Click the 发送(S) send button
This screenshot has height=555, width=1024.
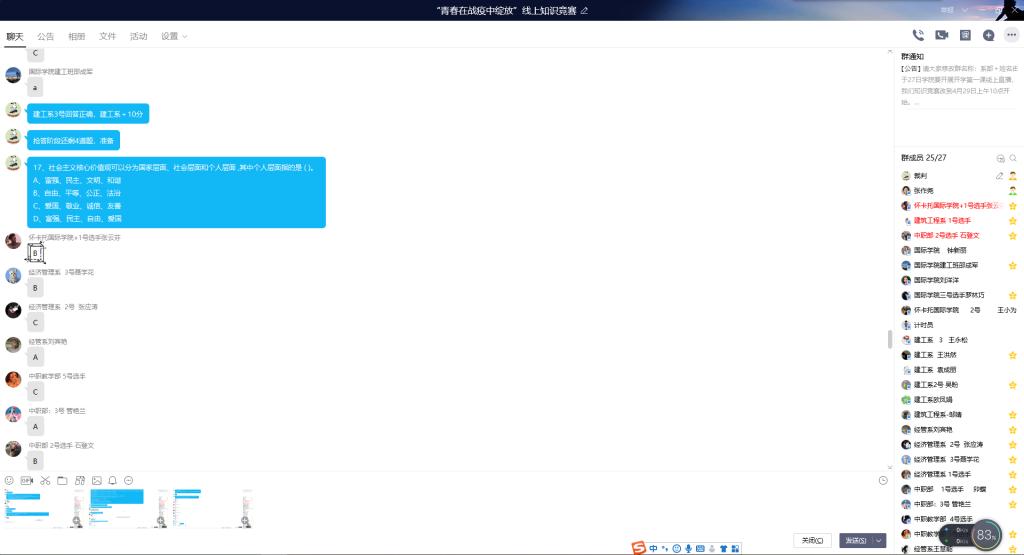(855, 540)
